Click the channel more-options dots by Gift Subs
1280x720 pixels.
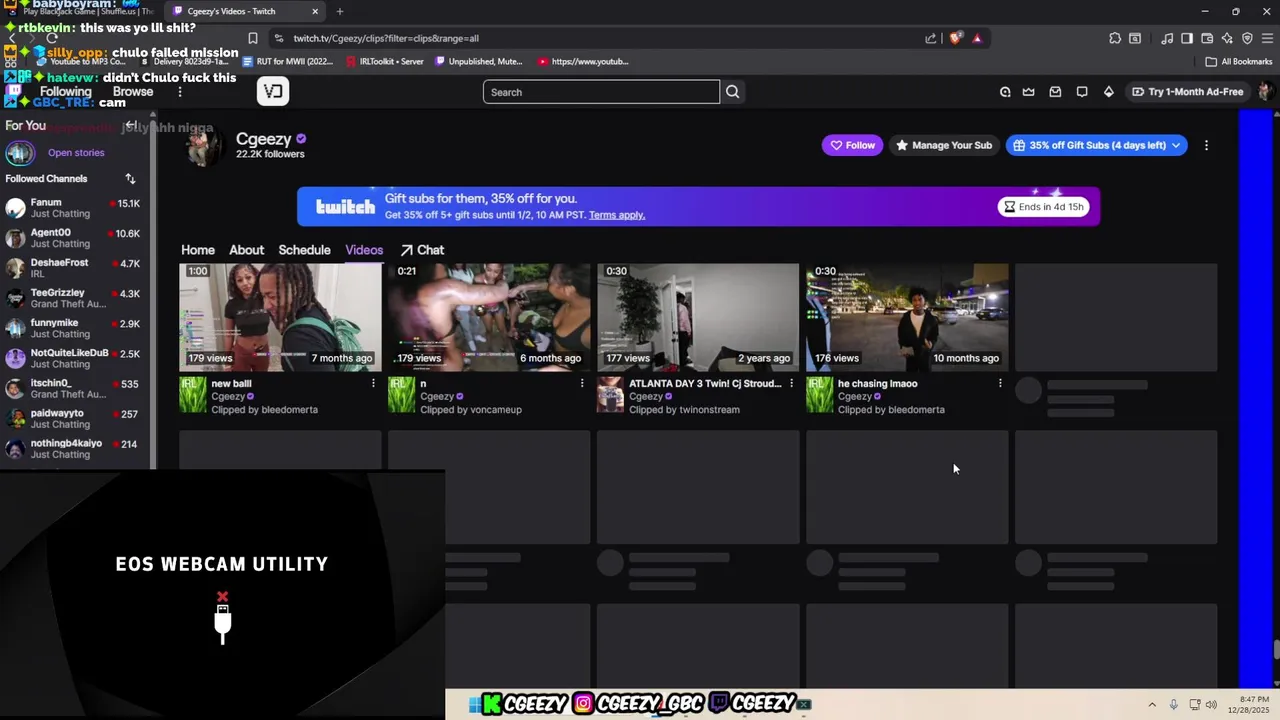tap(1206, 145)
